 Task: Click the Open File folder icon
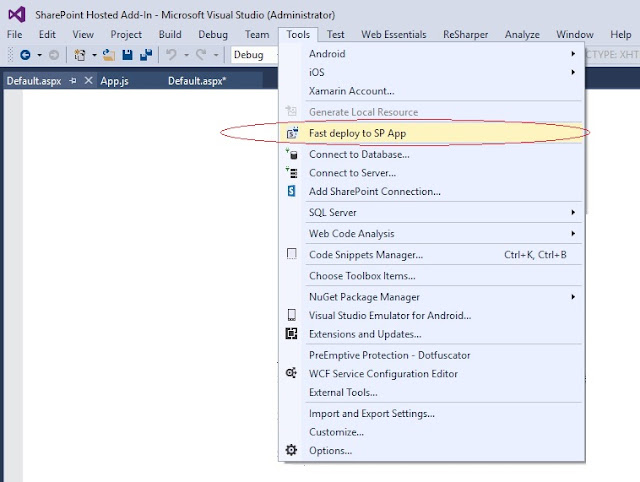pos(111,55)
